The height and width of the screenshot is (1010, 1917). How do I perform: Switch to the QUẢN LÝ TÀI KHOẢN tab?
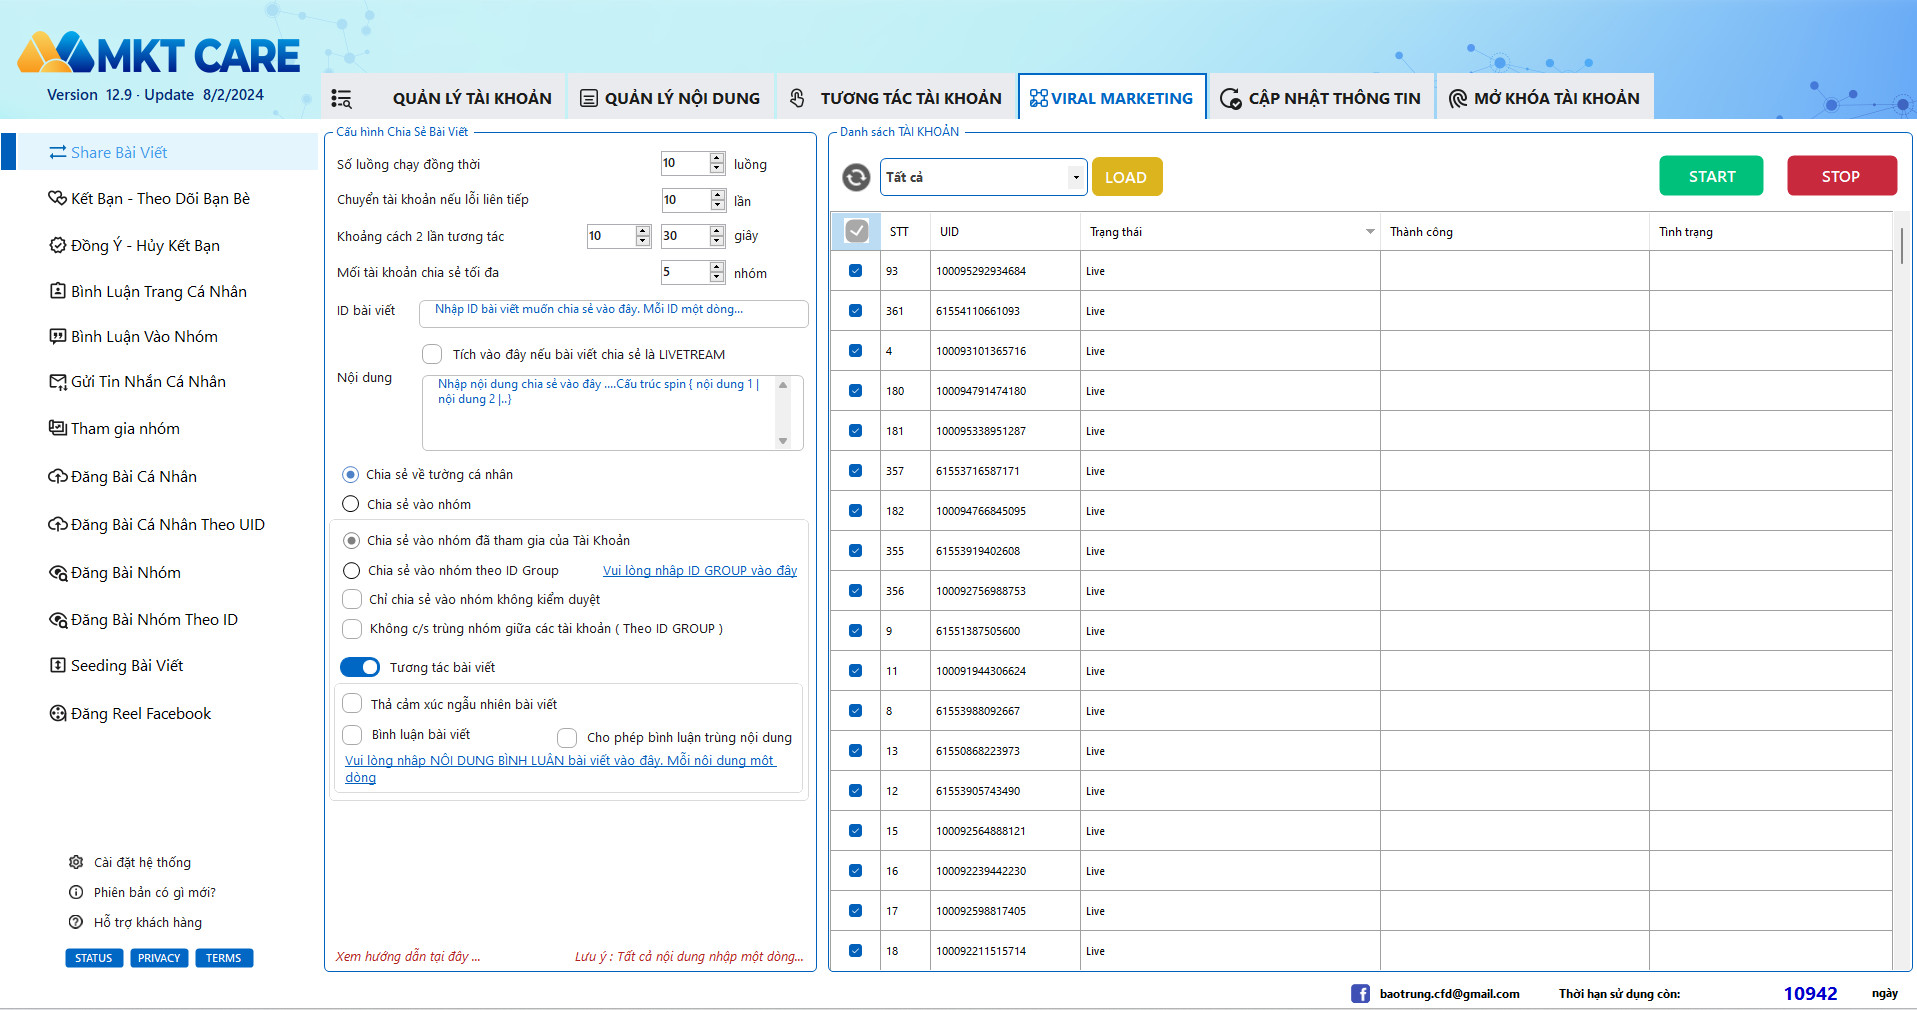pos(471,98)
